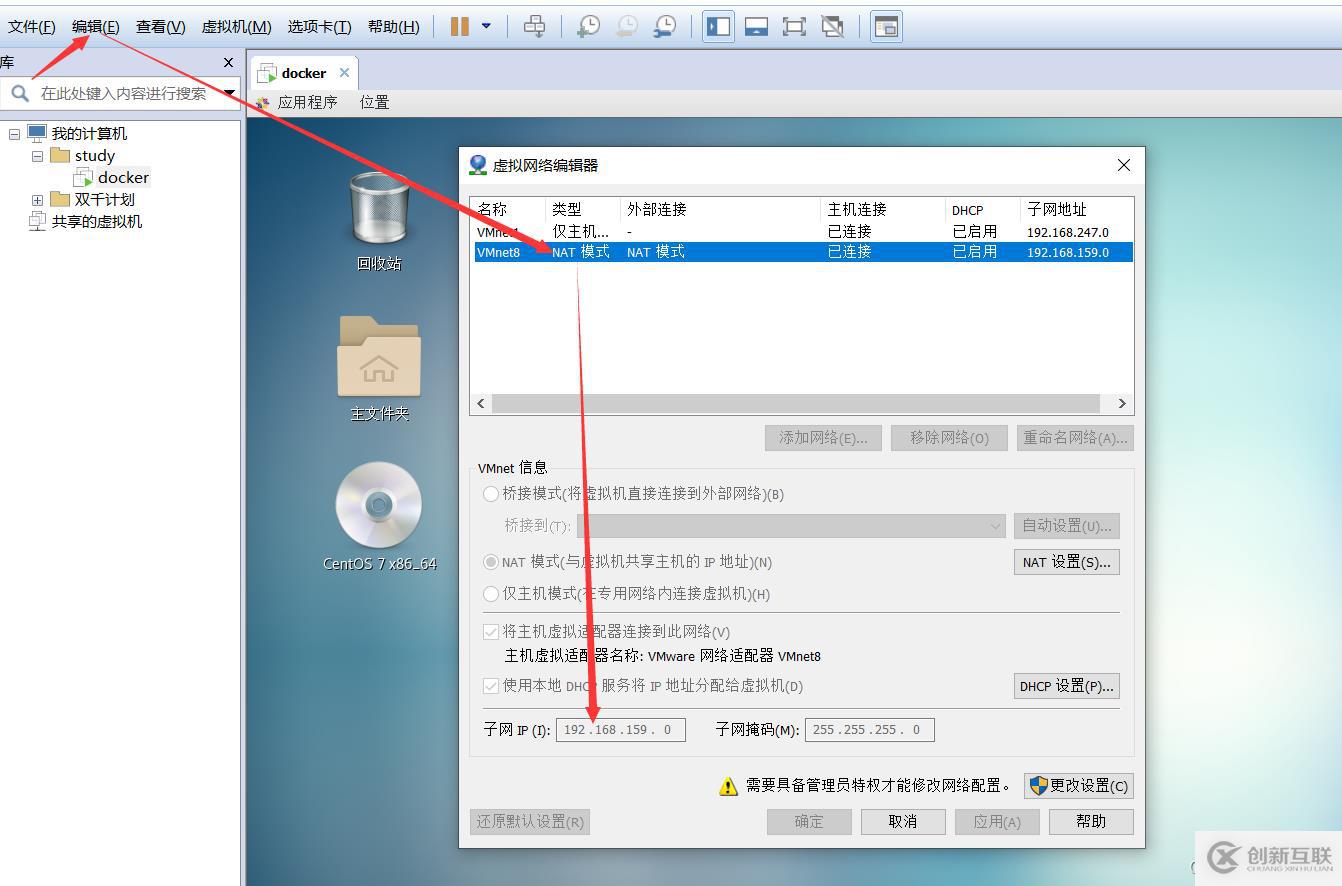
Task: Click the 帮助 button in dialog
Action: [x=1092, y=822]
